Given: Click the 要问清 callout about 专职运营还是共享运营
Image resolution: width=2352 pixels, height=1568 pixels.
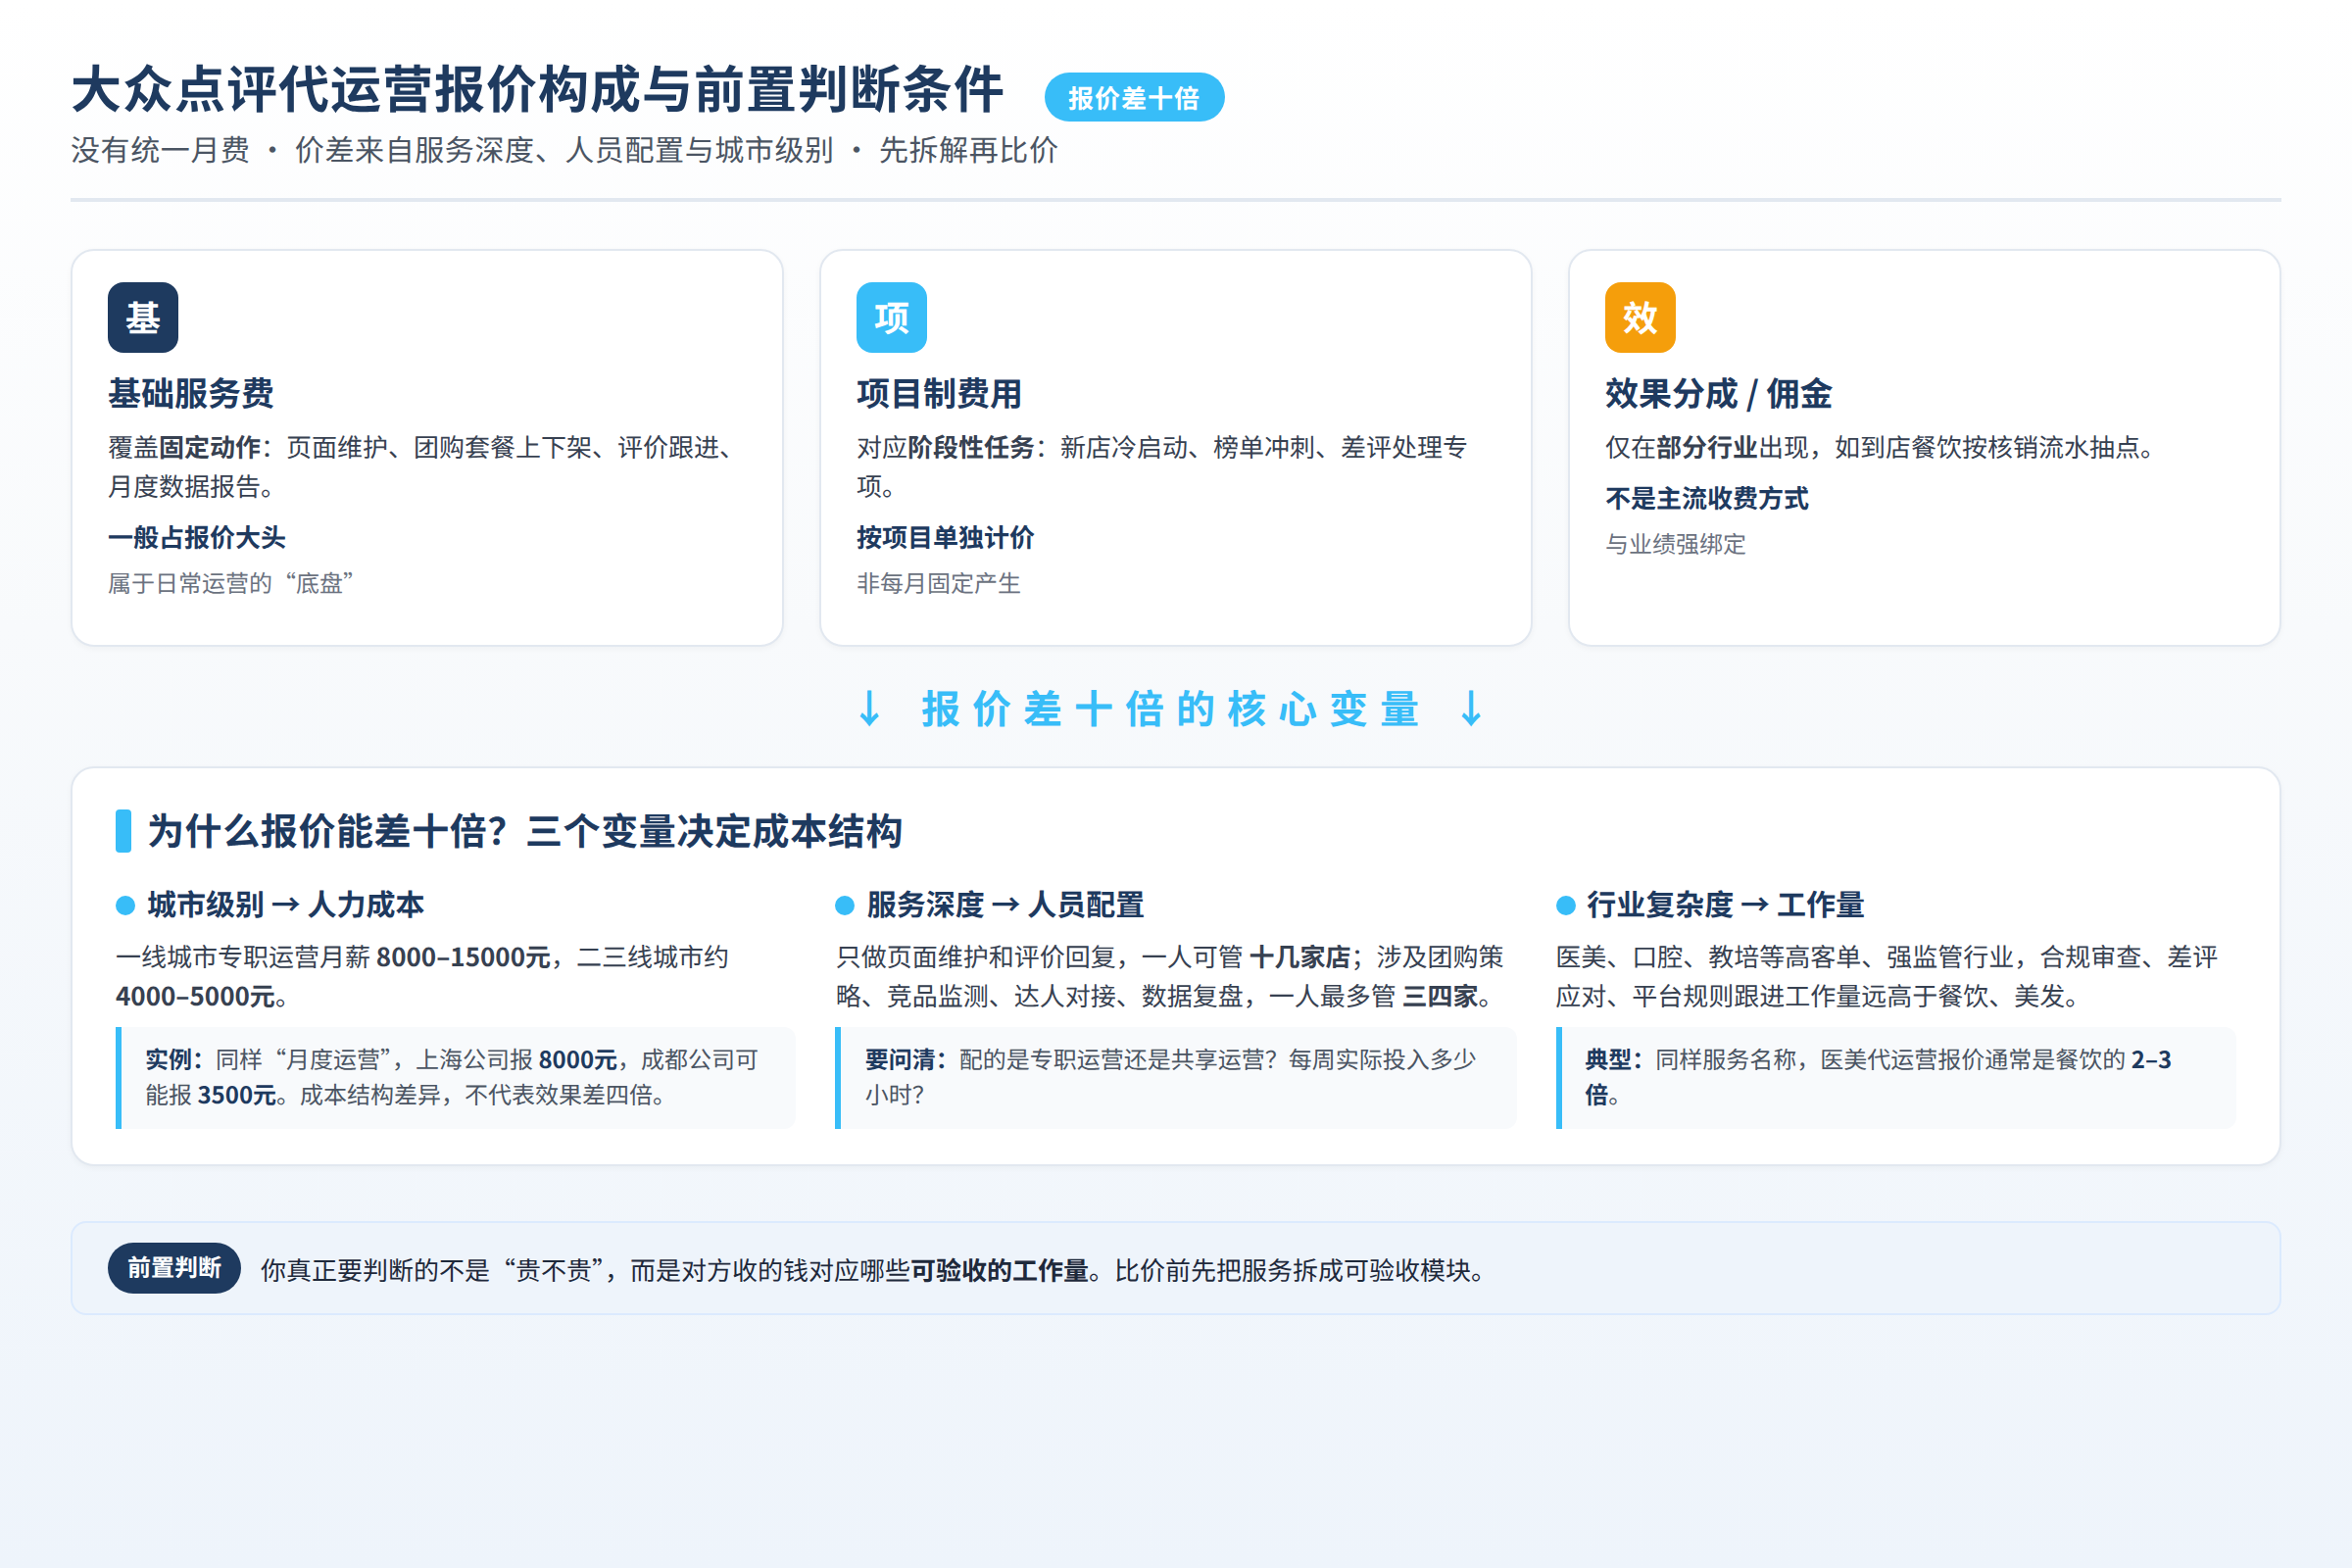Looking at the screenshot, I should point(1176,1078).
